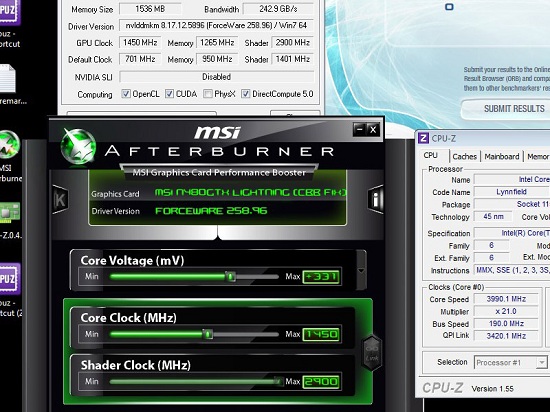Viewport: 550px width, 412px height.
Task: Click the GPU-Z Close button
Action: [295, 114]
